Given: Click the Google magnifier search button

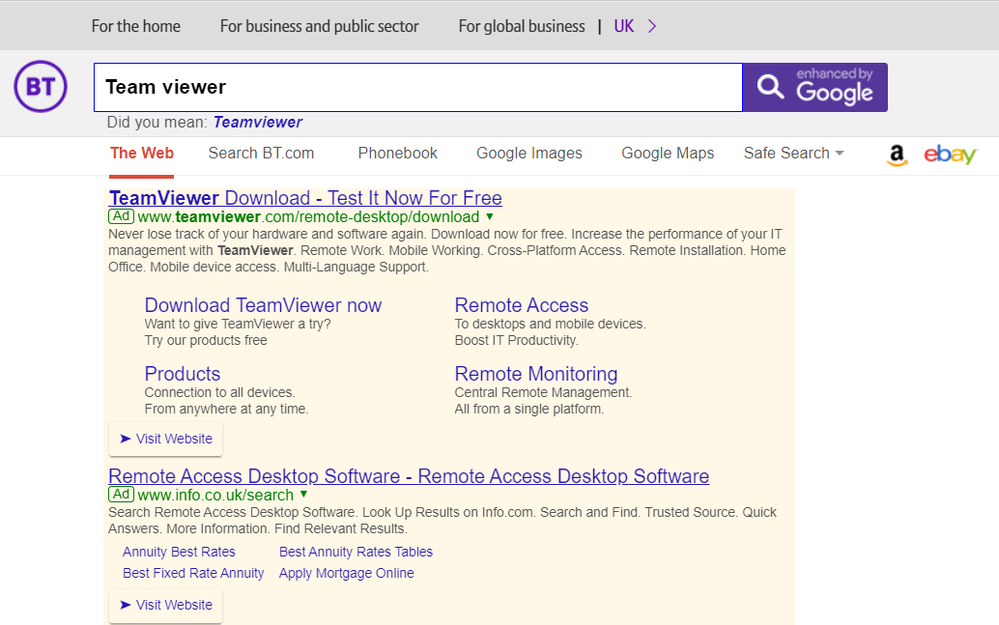Looking at the screenshot, I should coord(770,87).
